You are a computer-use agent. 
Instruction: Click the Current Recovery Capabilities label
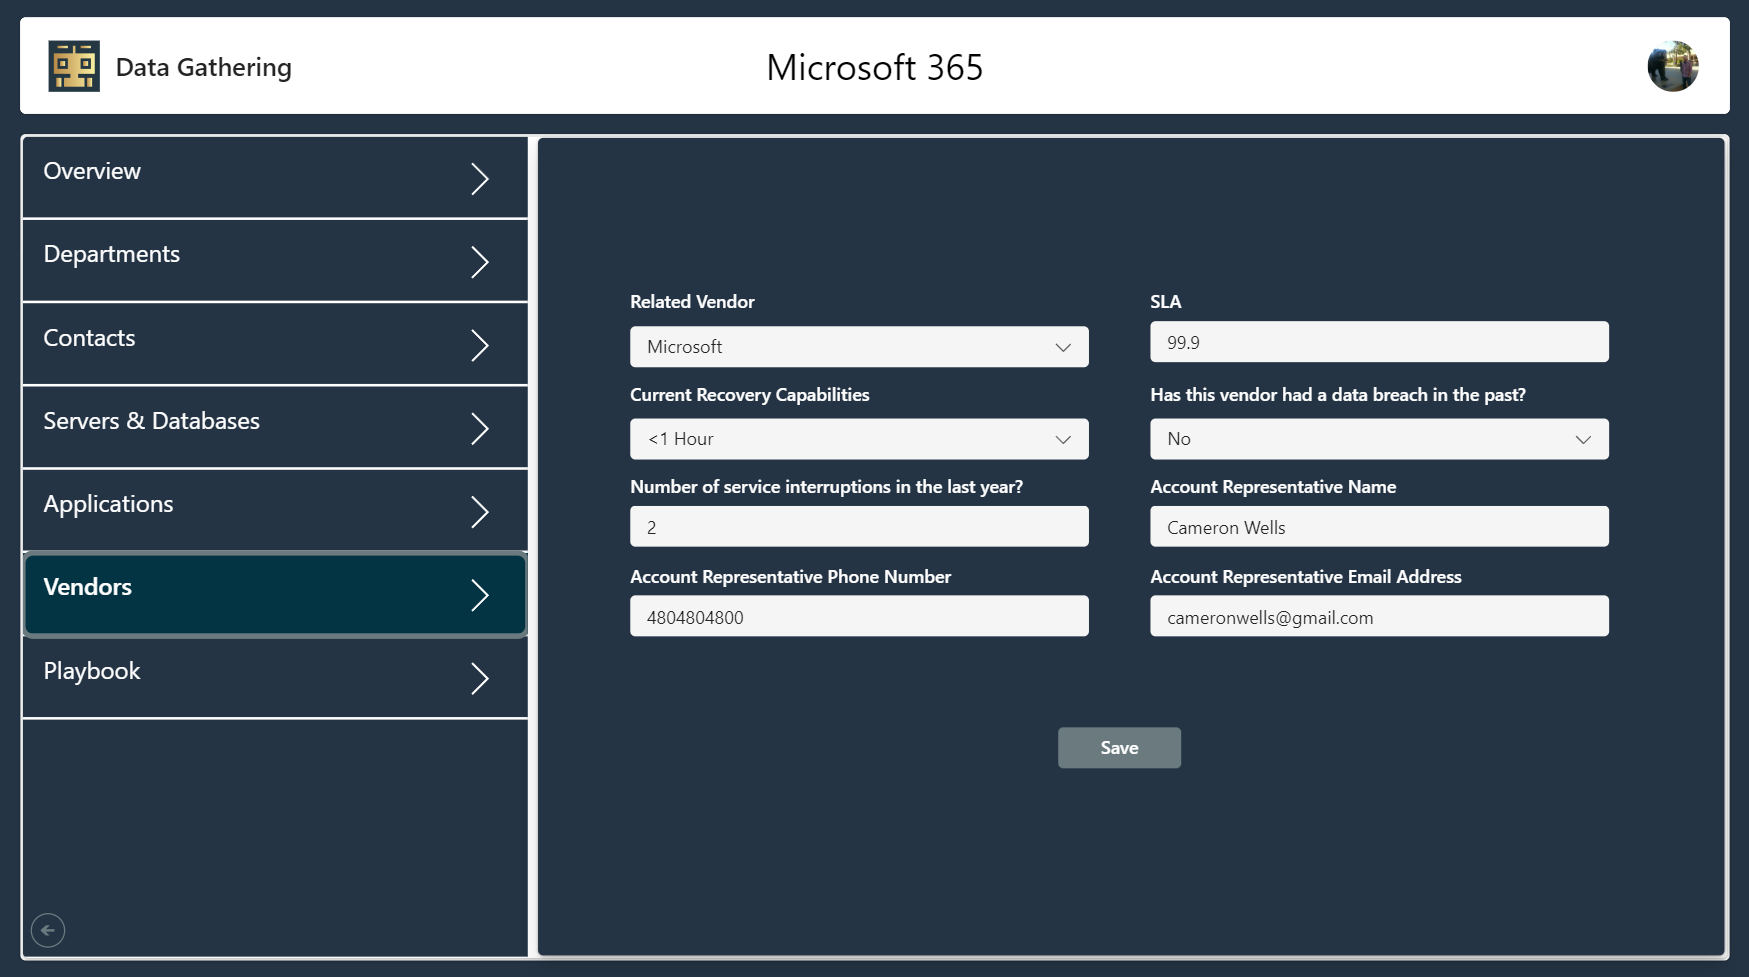pos(749,395)
